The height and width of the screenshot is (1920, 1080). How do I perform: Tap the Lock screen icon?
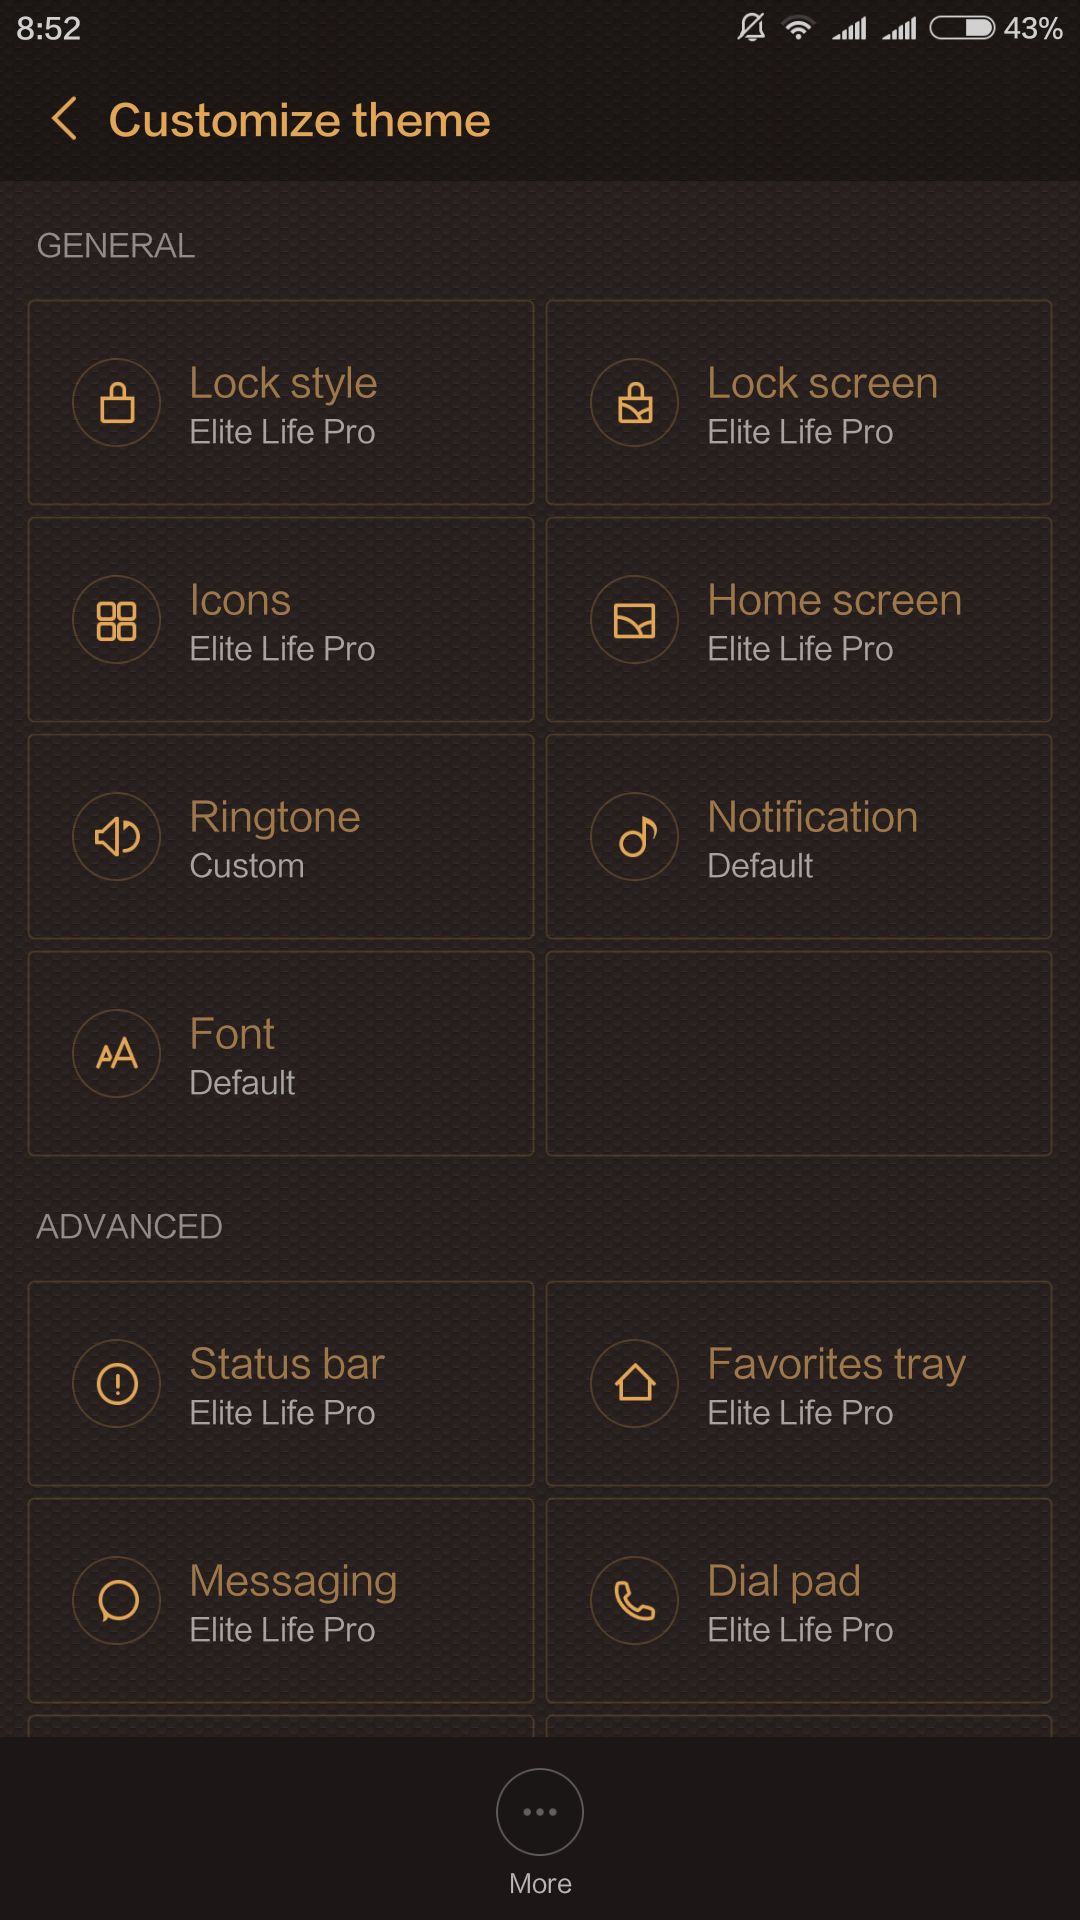click(x=635, y=403)
